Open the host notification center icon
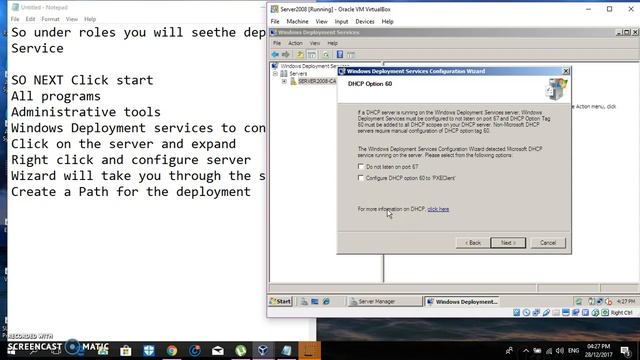Image resolution: width=640 pixels, height=360 pixels. 625,351
